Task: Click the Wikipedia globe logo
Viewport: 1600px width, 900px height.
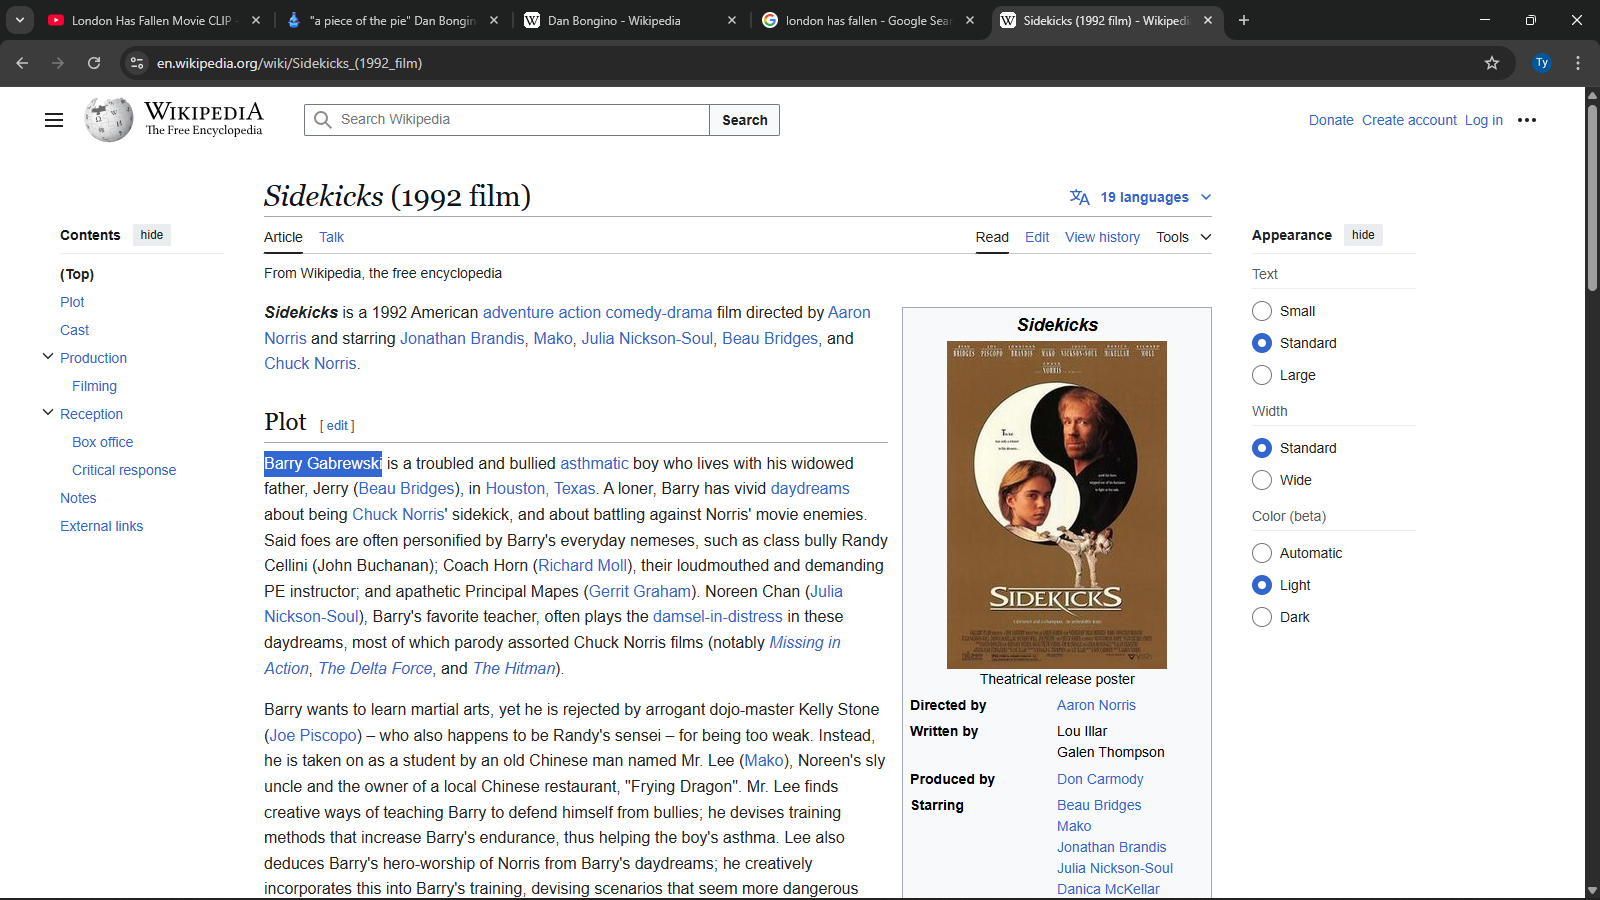Action: (x=109, y=120)
